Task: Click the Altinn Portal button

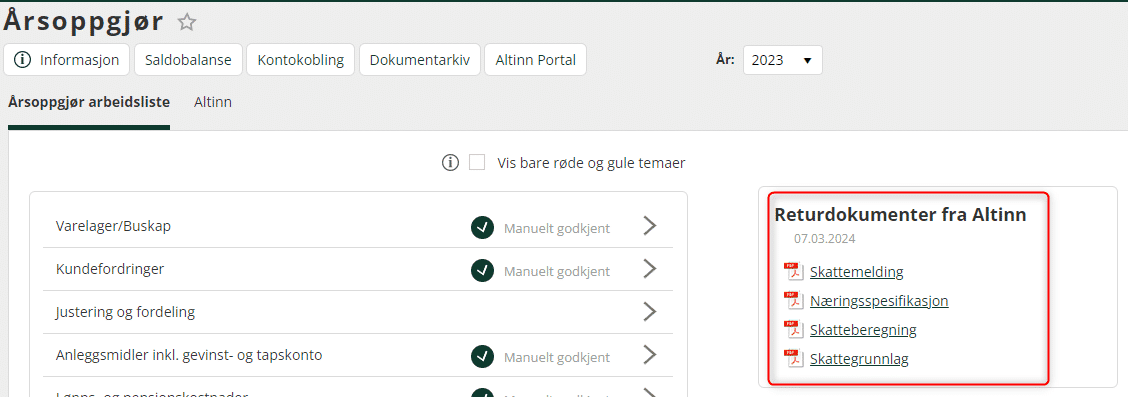Action: (536, 60)
